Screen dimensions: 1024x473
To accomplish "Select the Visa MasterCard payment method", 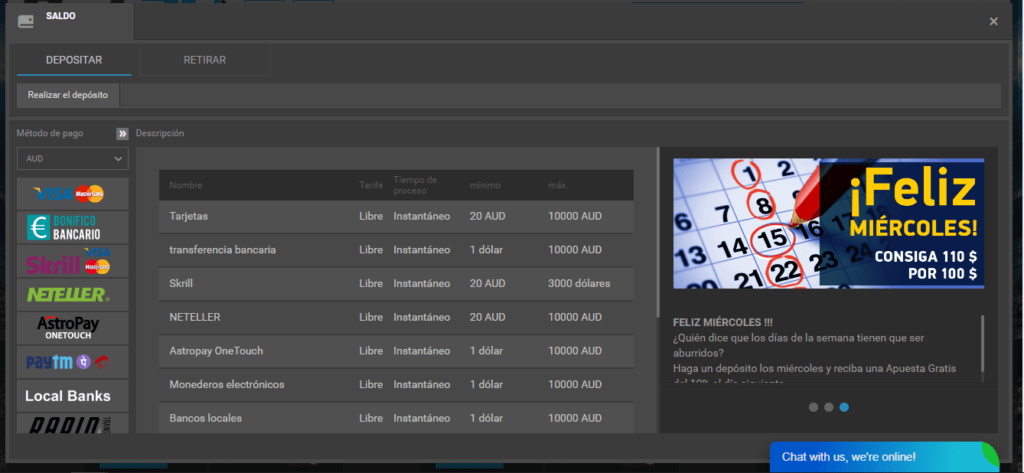I will click(72, 193).
